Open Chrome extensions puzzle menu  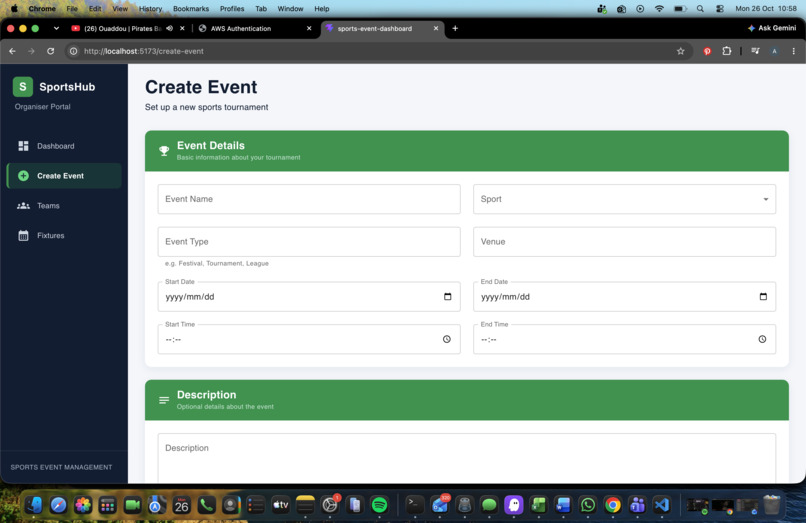click(726, 51)
